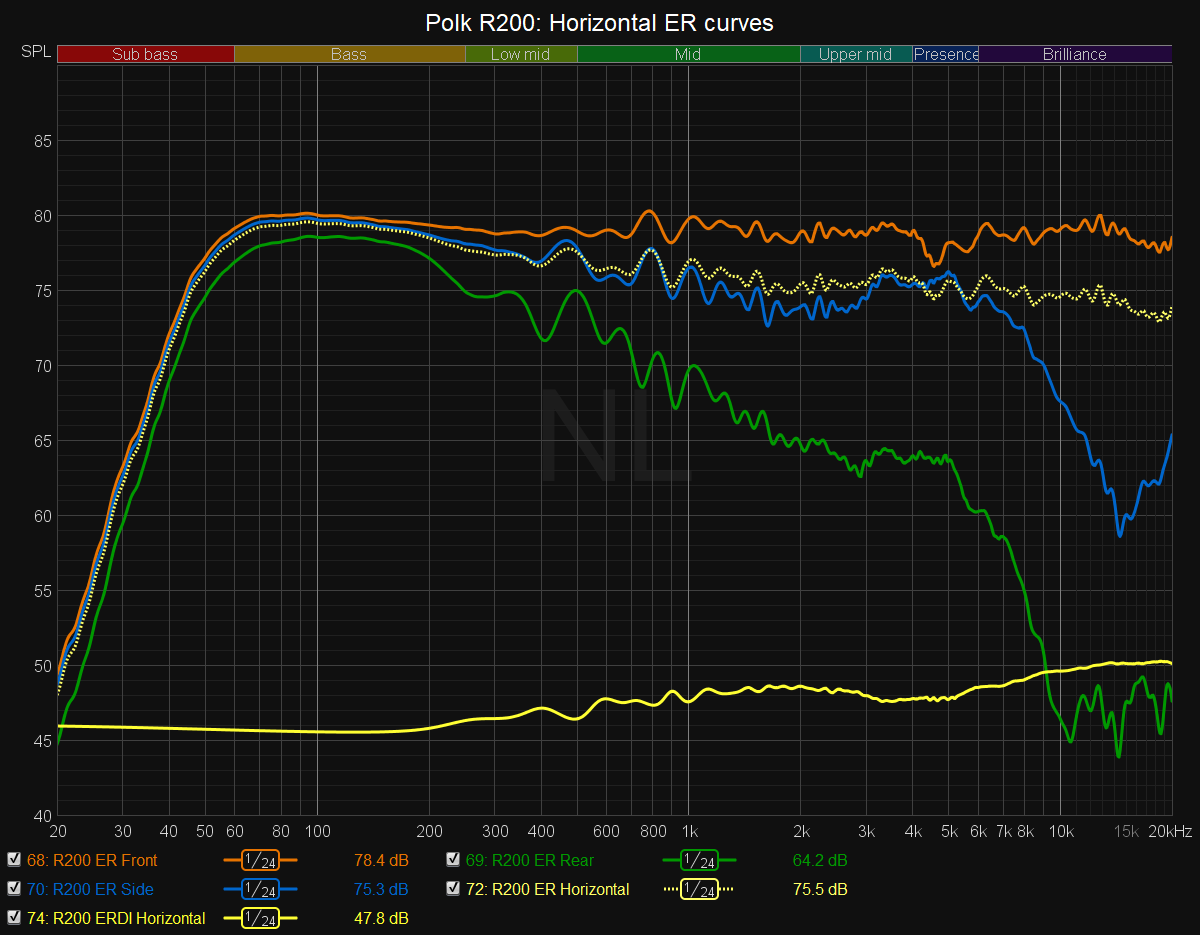1200x935 pixels.
Task: Click the 85 SPL axis value
Action: coord(42,141)
